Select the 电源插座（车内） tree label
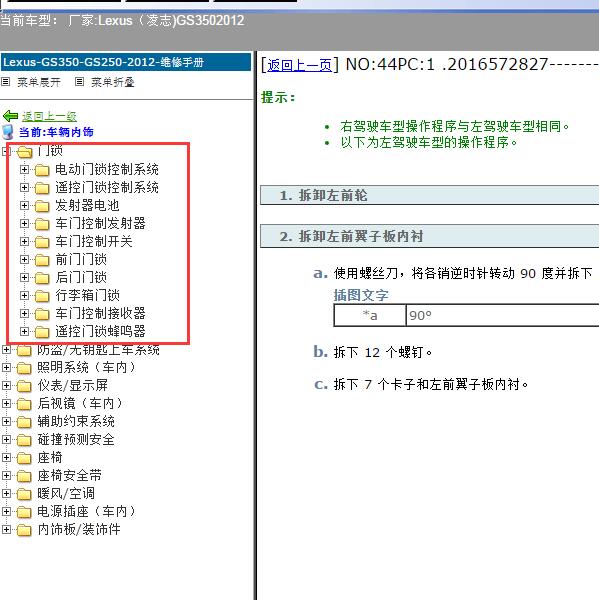This screenshot has width=599, height=600. (87, 511)
